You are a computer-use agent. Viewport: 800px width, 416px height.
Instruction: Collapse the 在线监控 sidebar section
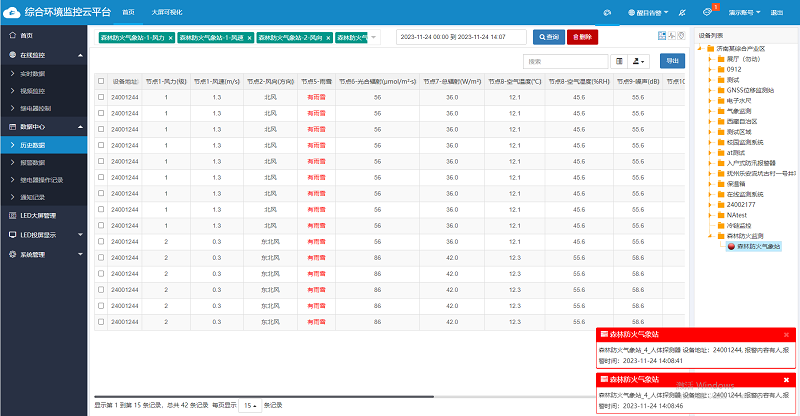pos(80,55)
